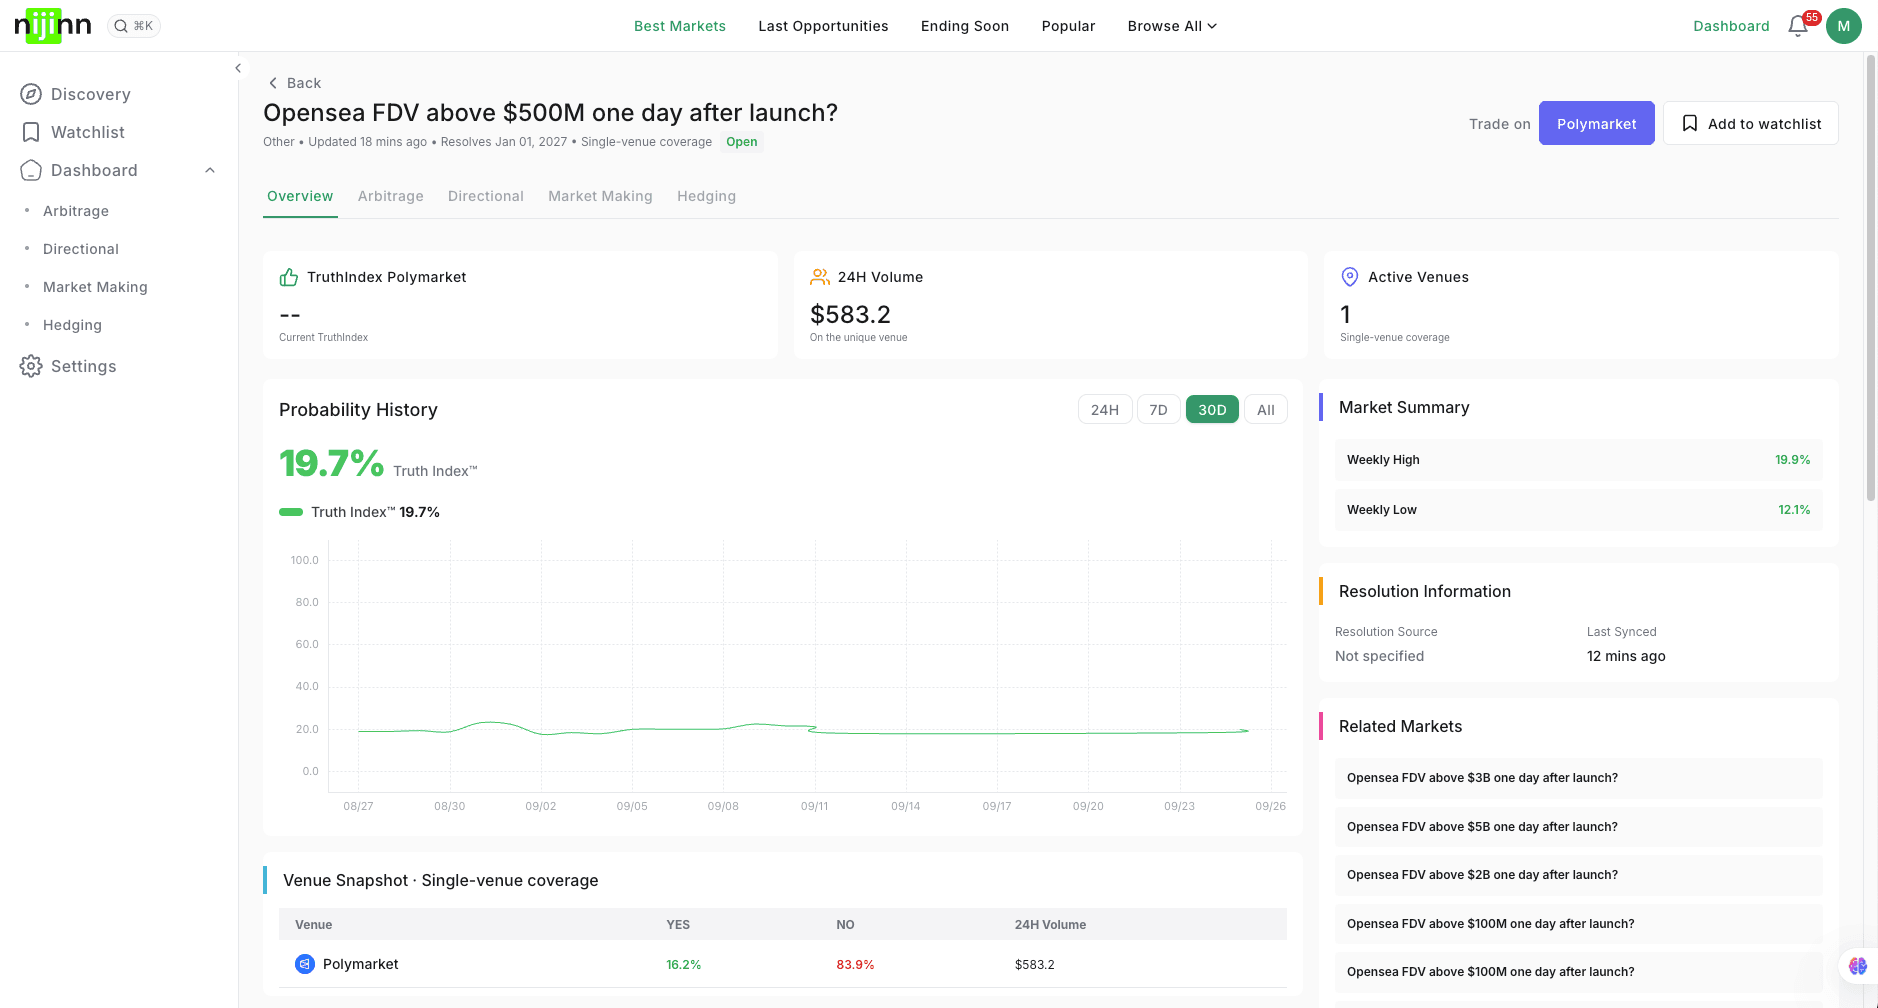Trade on Polymarket button
This screenshot has width=1878, height=1008.
[1596, 123]
